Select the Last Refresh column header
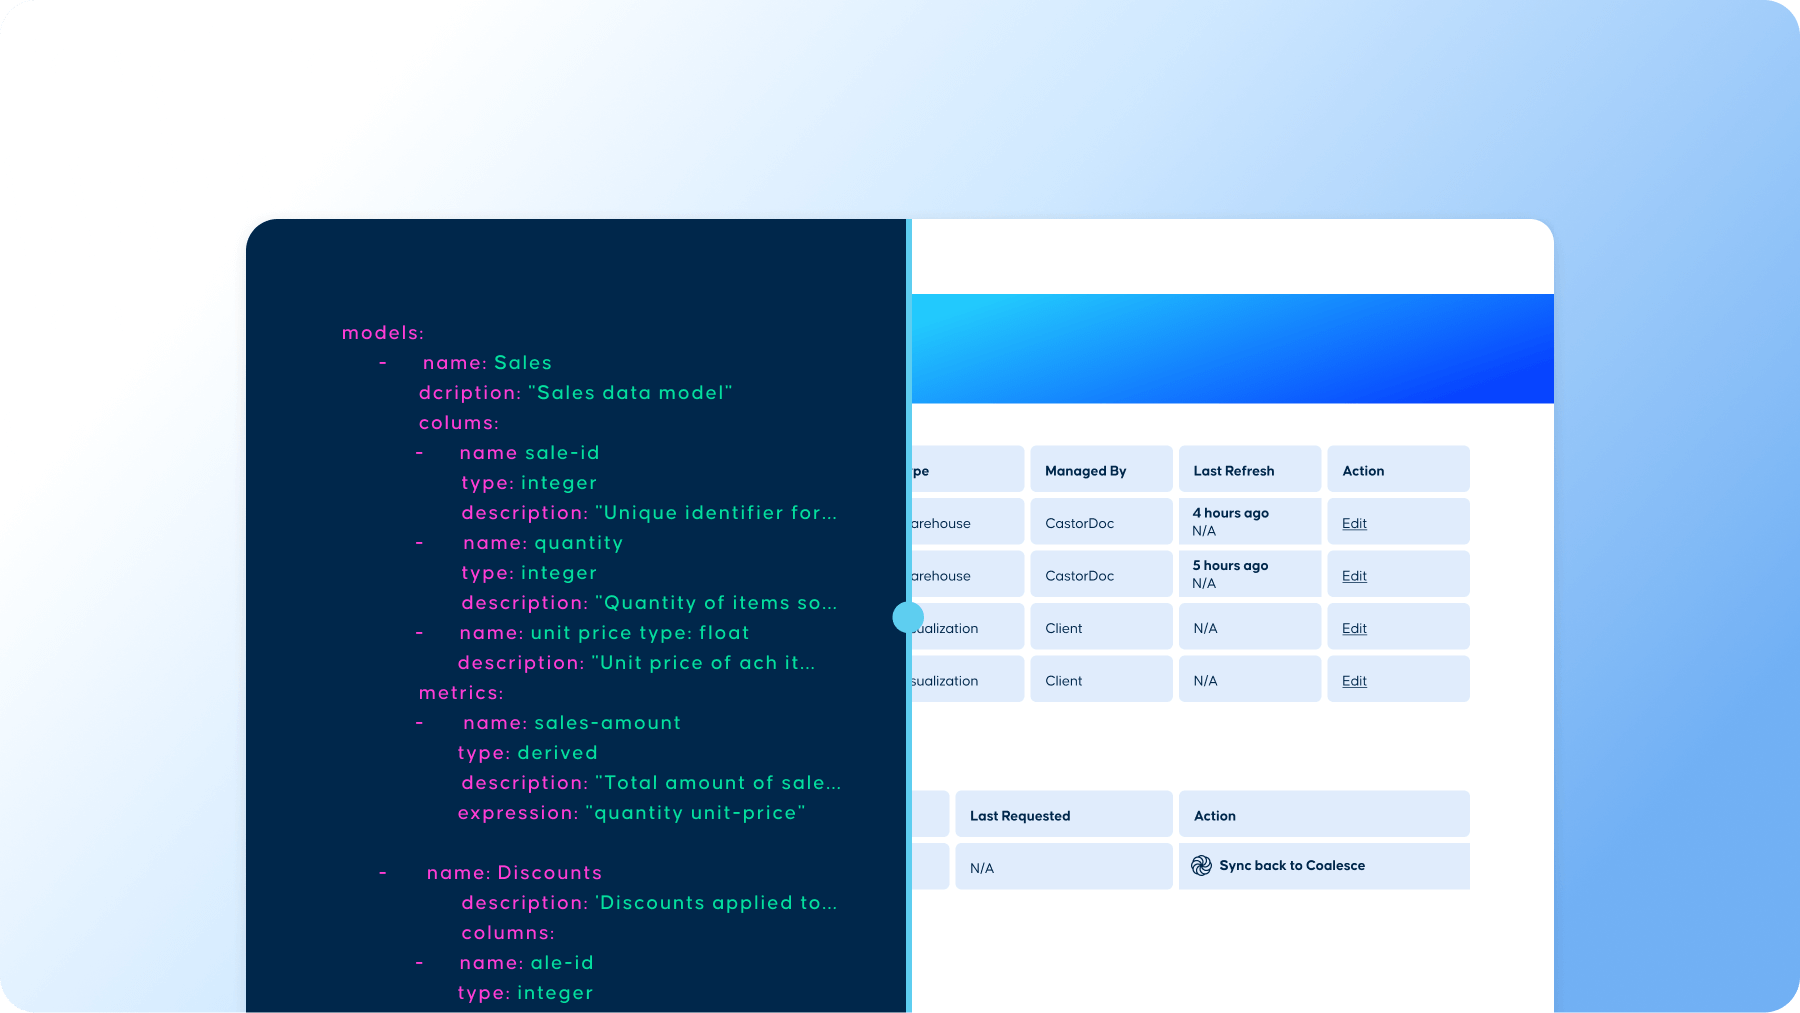The width and height of the screenshot is (1800, 1013). [1233, 471]
